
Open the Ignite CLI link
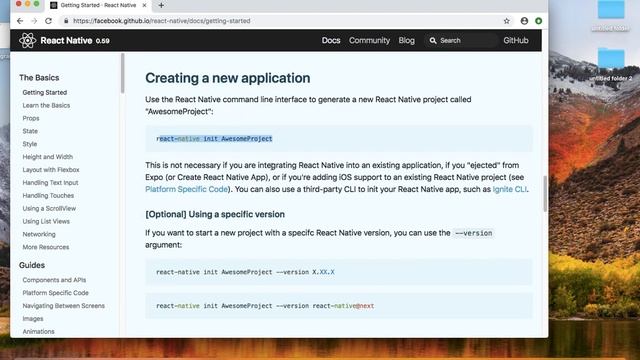pyautogui.click(x=509, y=189)
